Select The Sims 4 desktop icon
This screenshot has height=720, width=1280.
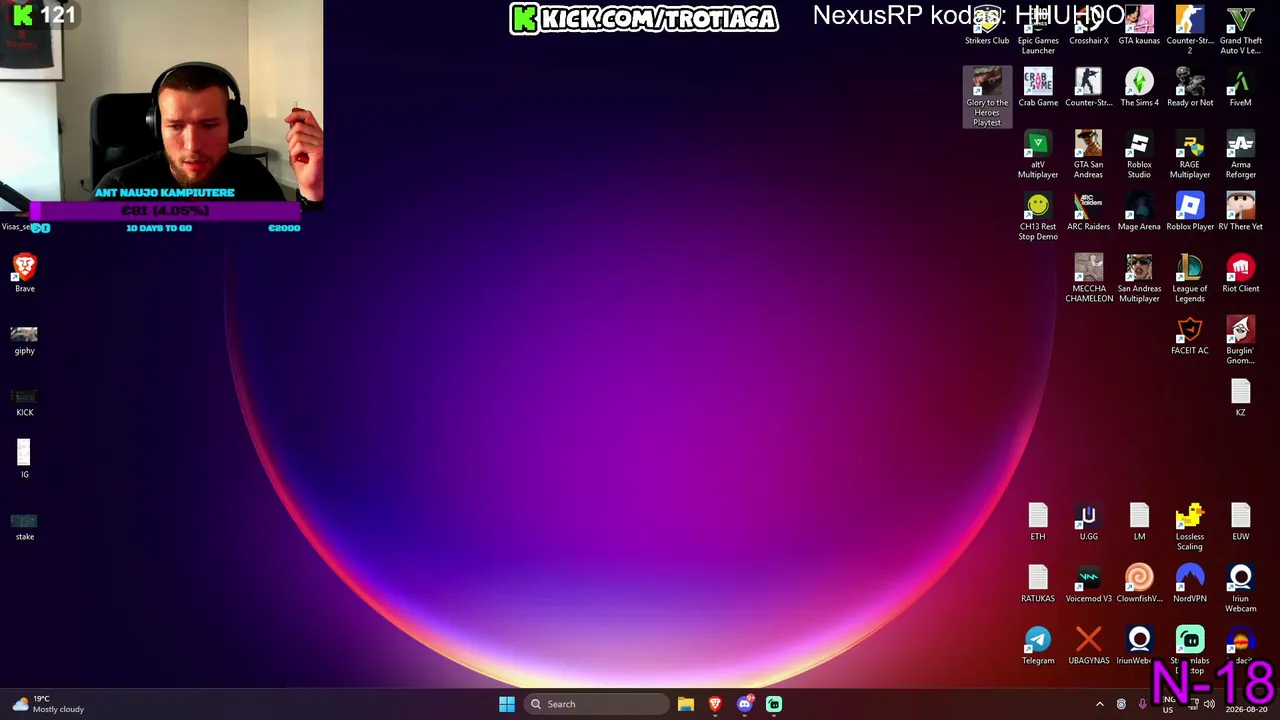(1139, 88)
